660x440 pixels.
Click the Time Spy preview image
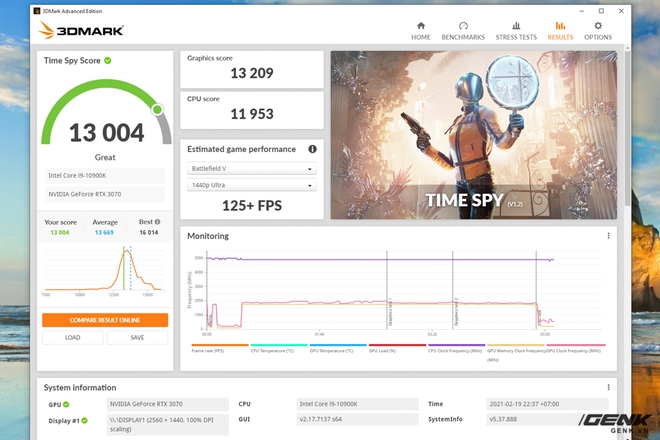pos(474,135)
